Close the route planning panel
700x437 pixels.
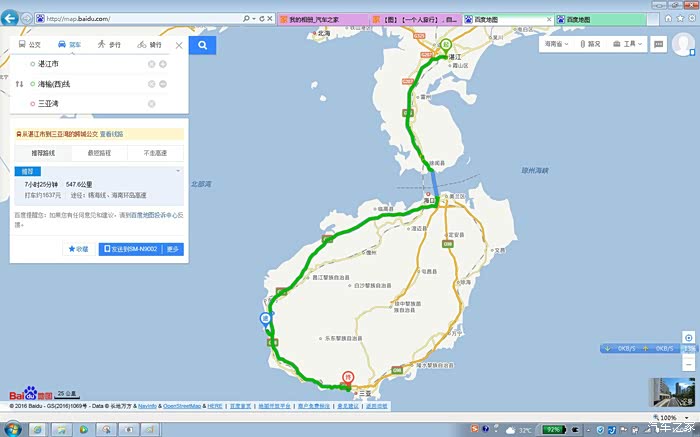tap(179, 45)
